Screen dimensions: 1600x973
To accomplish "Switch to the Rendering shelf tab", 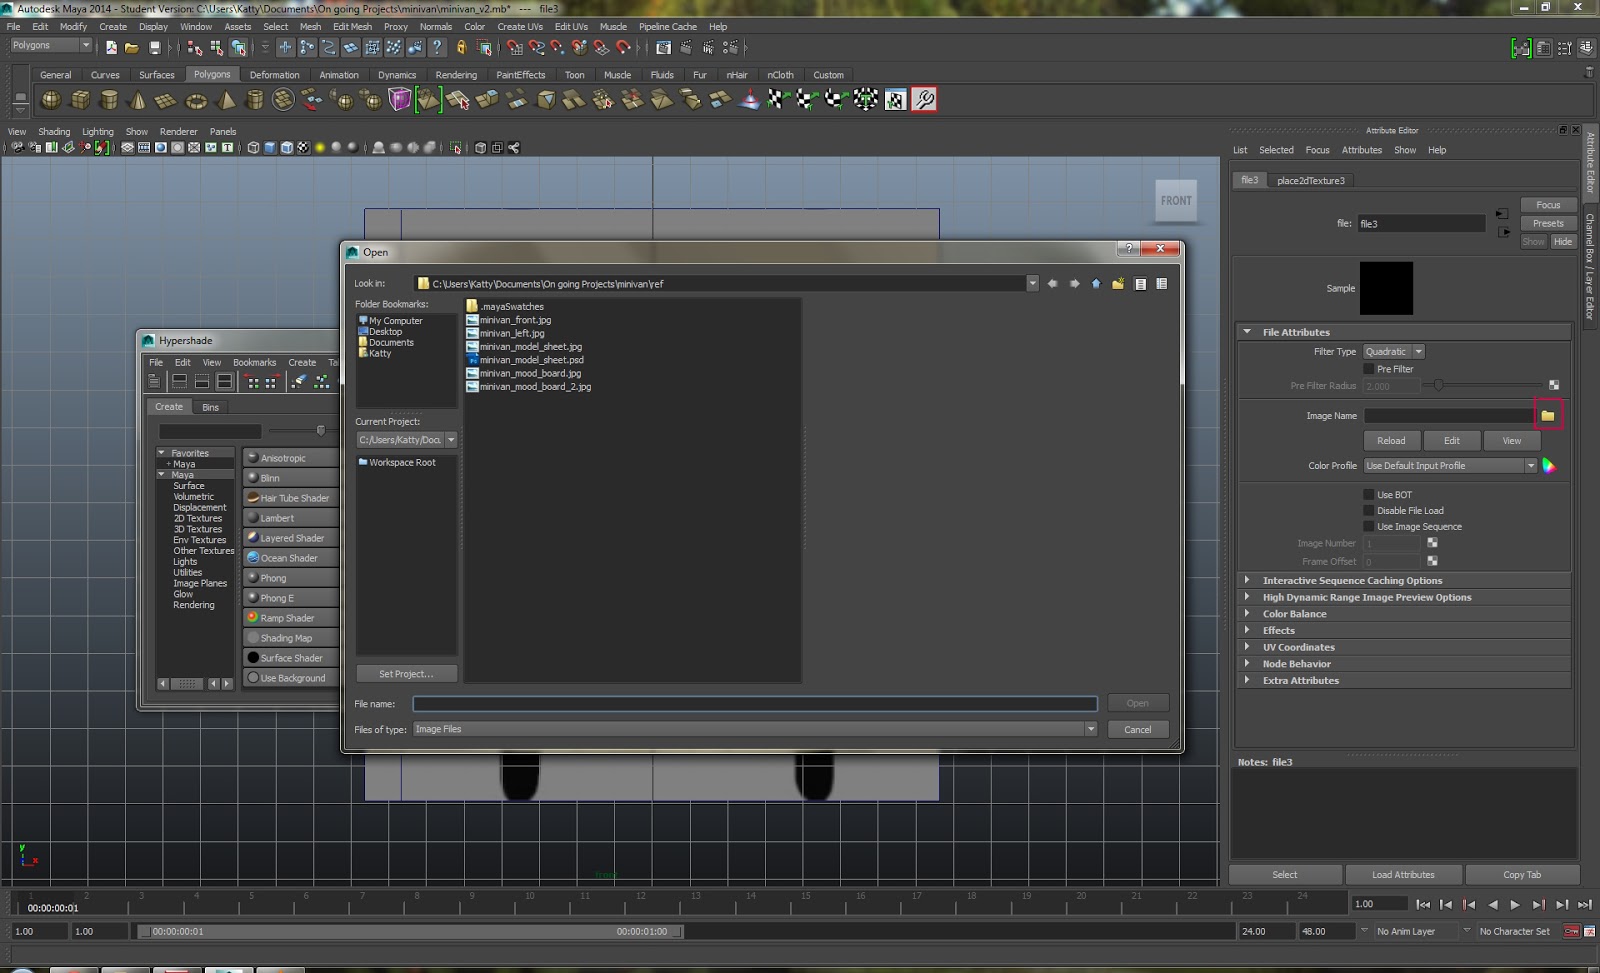I will coord(456,75).
